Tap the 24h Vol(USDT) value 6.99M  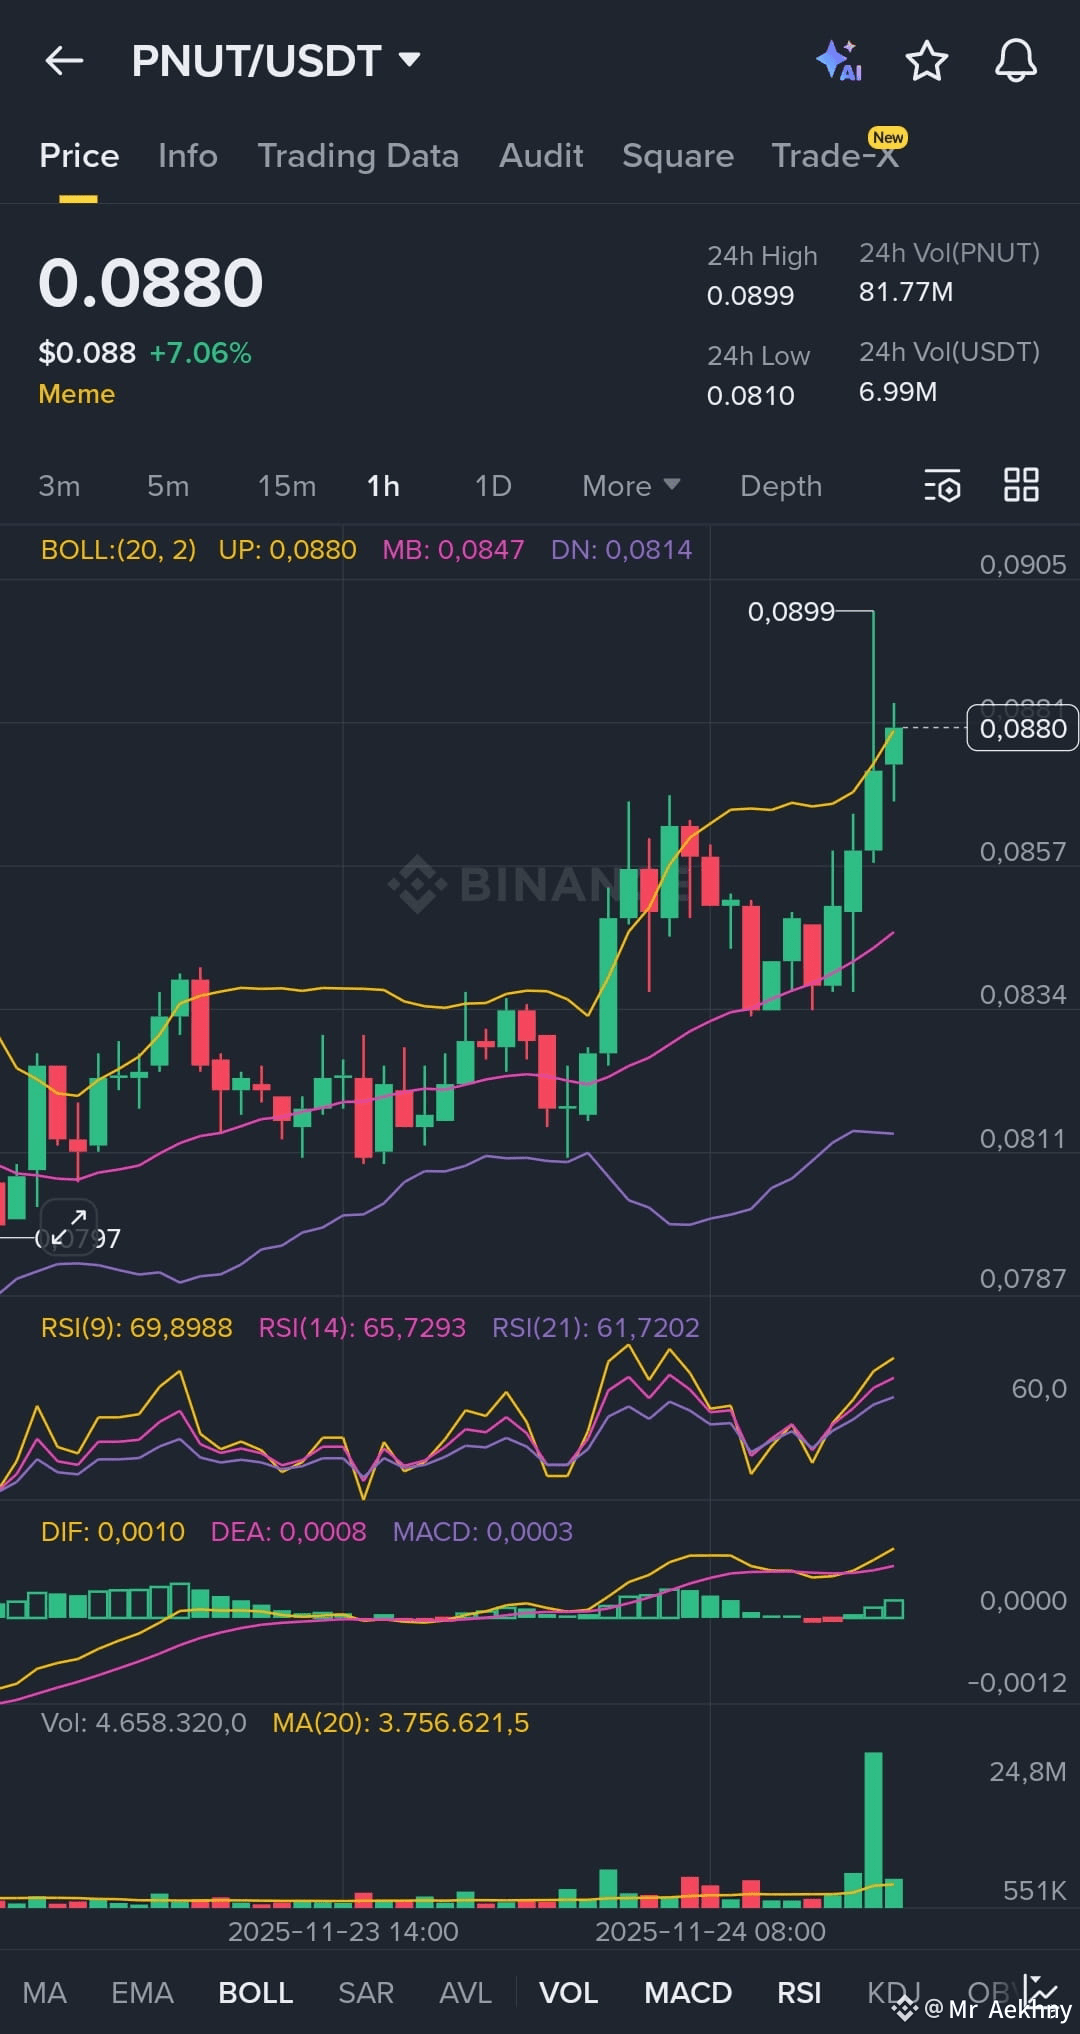(x=898, y=392)
